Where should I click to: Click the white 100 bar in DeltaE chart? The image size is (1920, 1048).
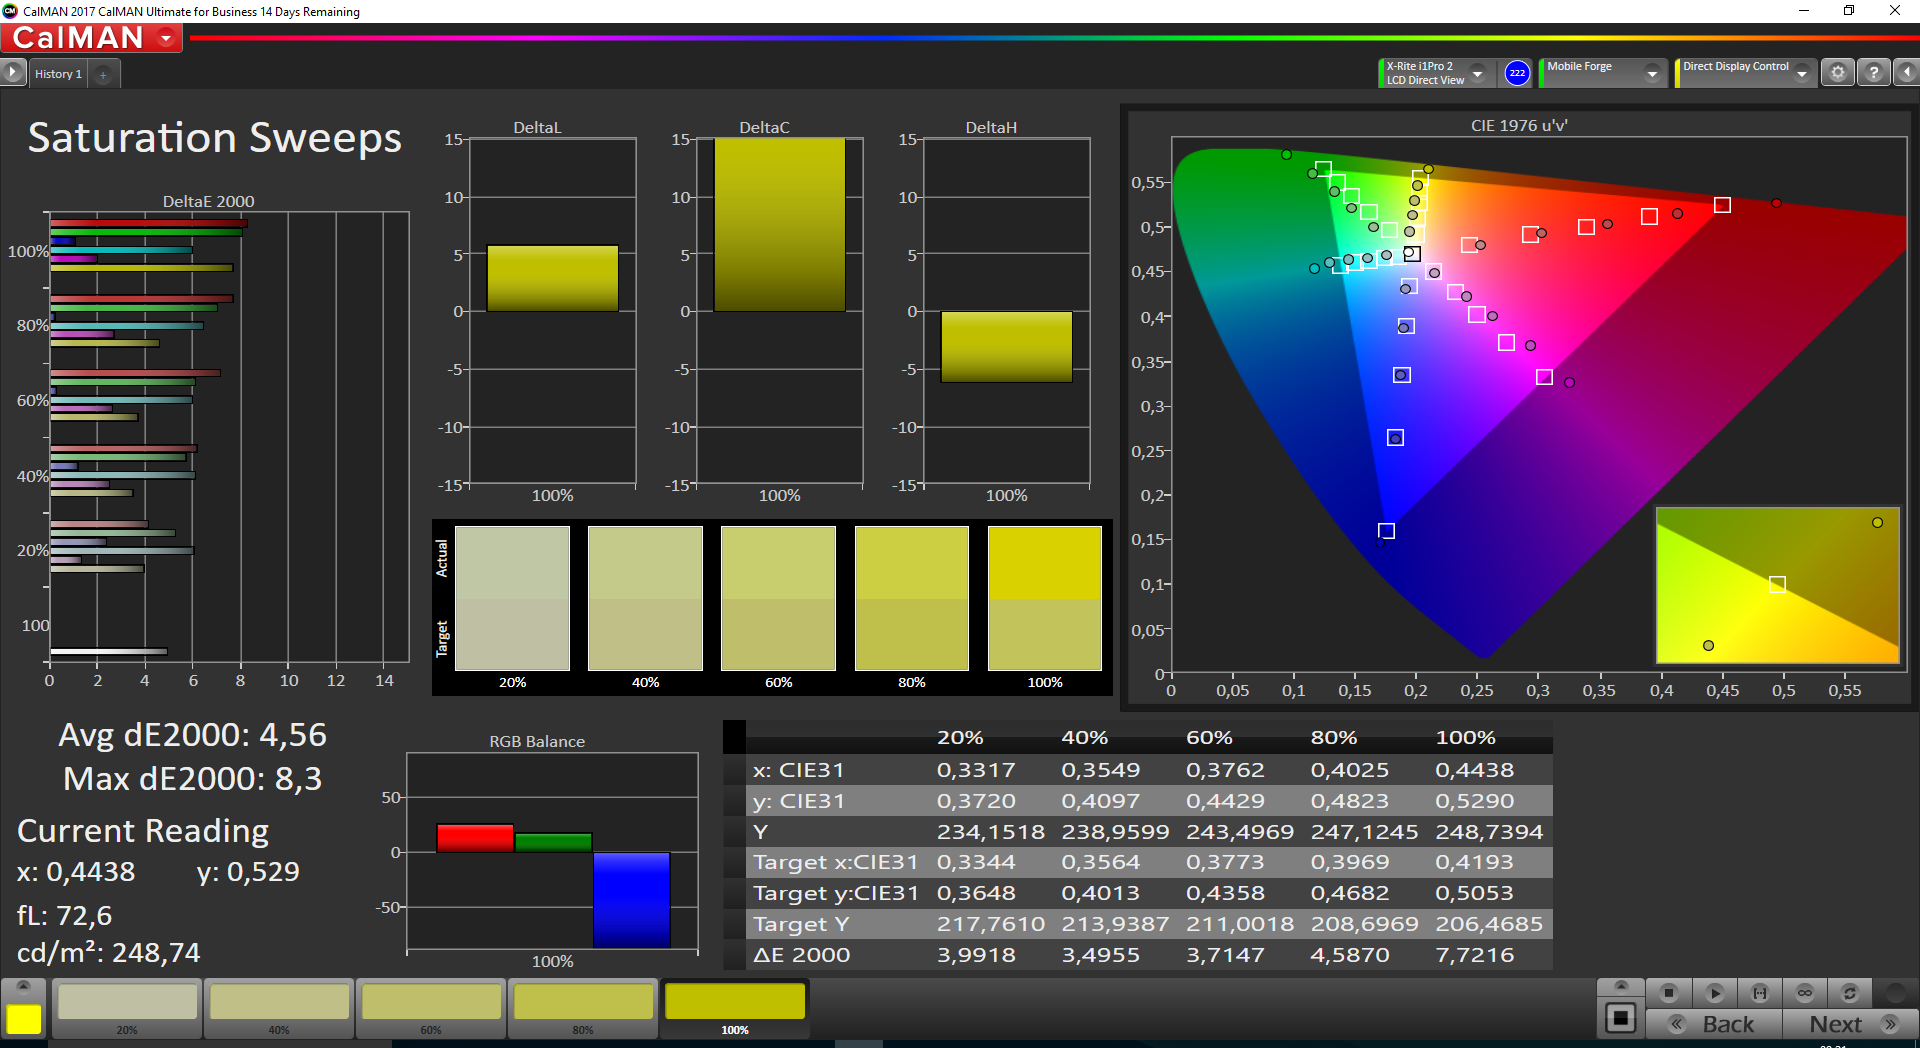[108, 652]
